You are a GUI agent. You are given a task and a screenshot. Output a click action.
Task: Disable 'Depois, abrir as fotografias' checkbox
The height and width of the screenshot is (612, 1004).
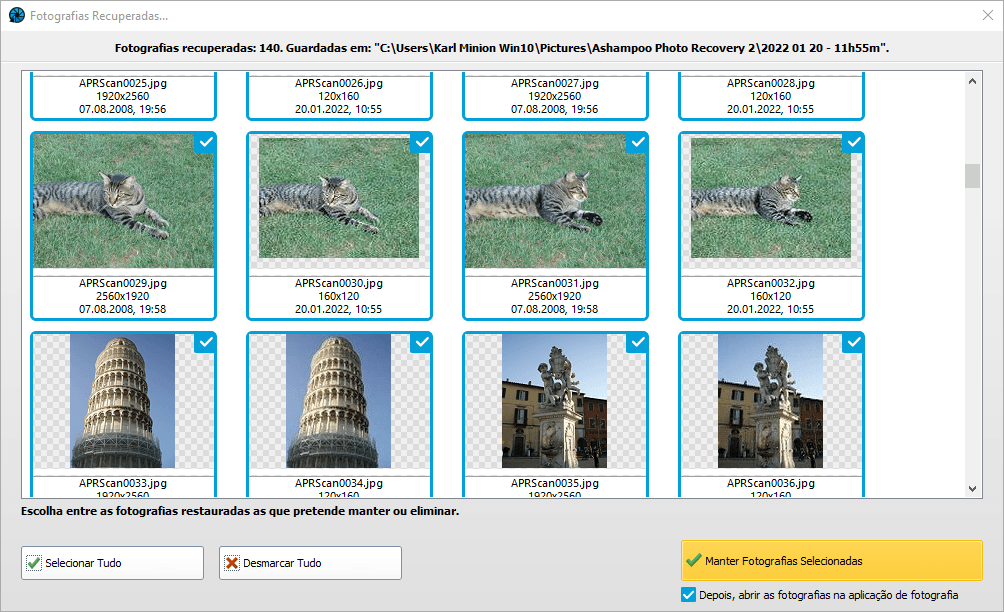pyautogui.click(x=688, y=595)
